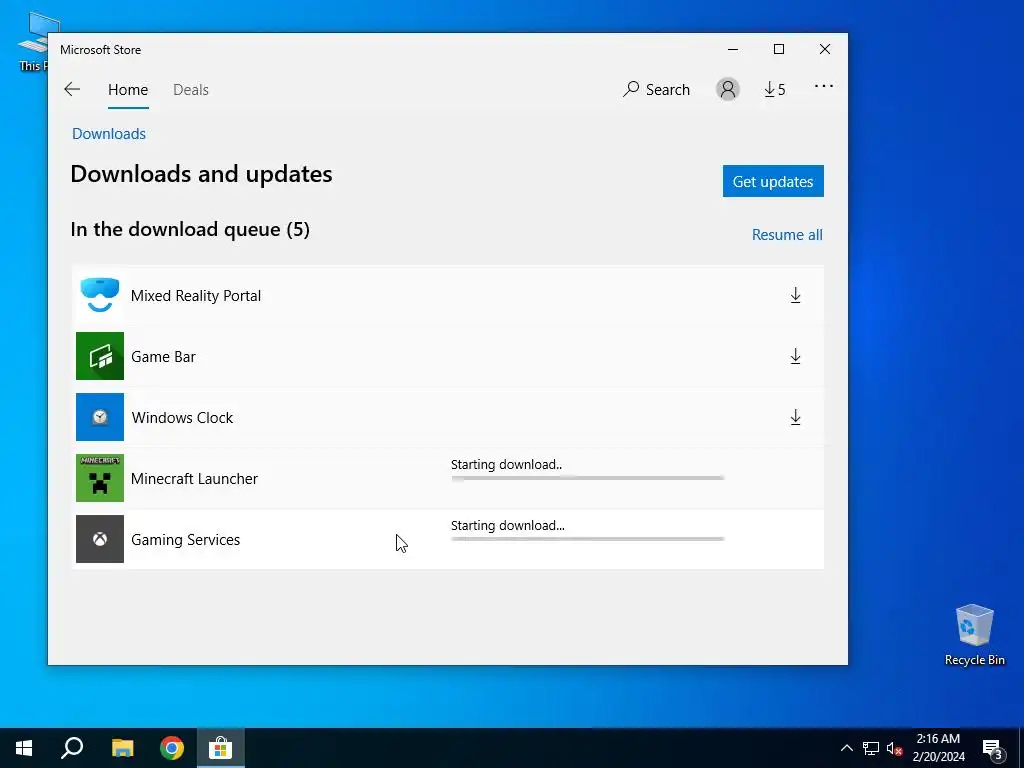This screenshot has height=768, width=1024.
Task: Maximize the Microsoft Store window
Action: (778, 49)
